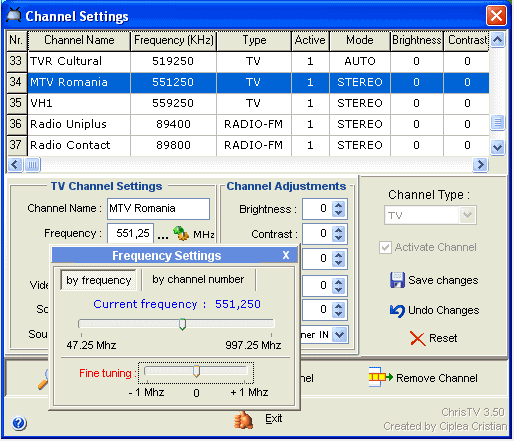Increase Brightness with the stepper arrows
The height and width of the screenshot is (441, 514).
pyautogui.click(x=339, y=205)
